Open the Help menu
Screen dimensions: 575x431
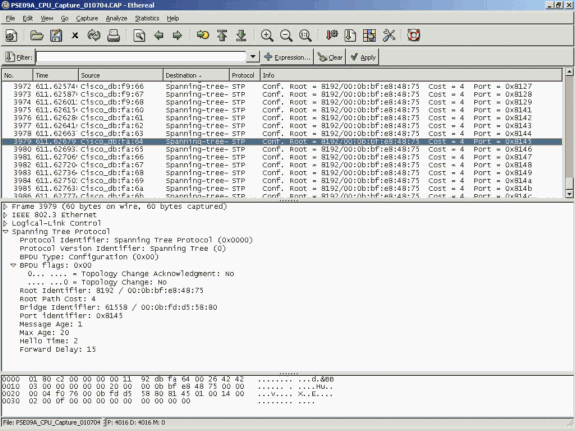(x=173, y=18)
